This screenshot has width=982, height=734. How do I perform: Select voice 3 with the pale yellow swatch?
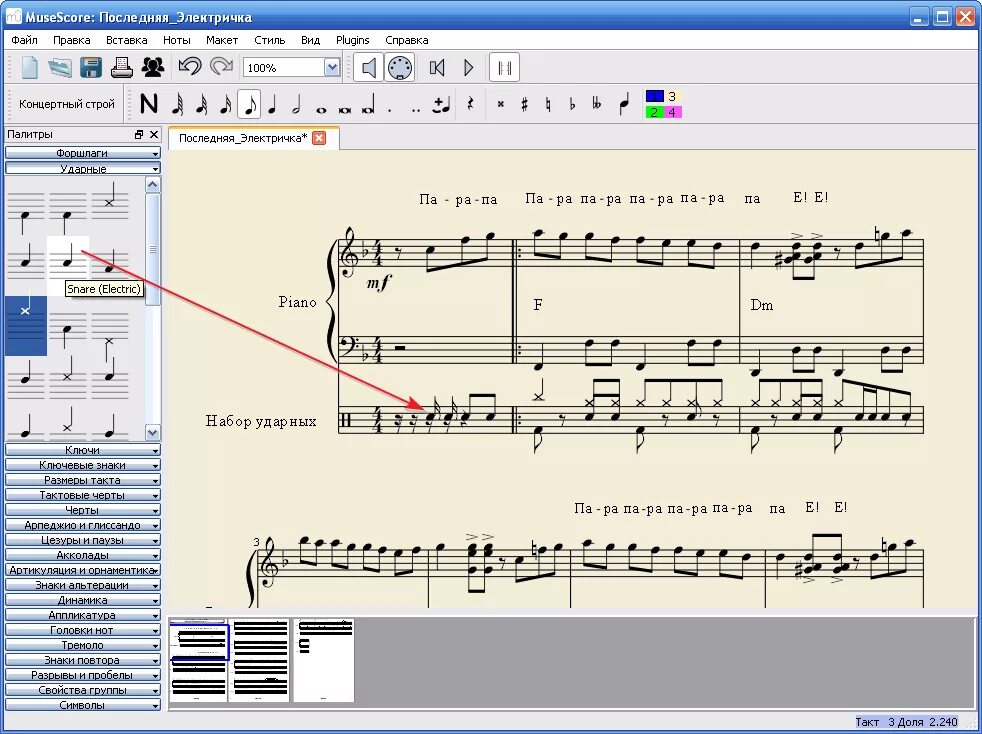(673, 96)
